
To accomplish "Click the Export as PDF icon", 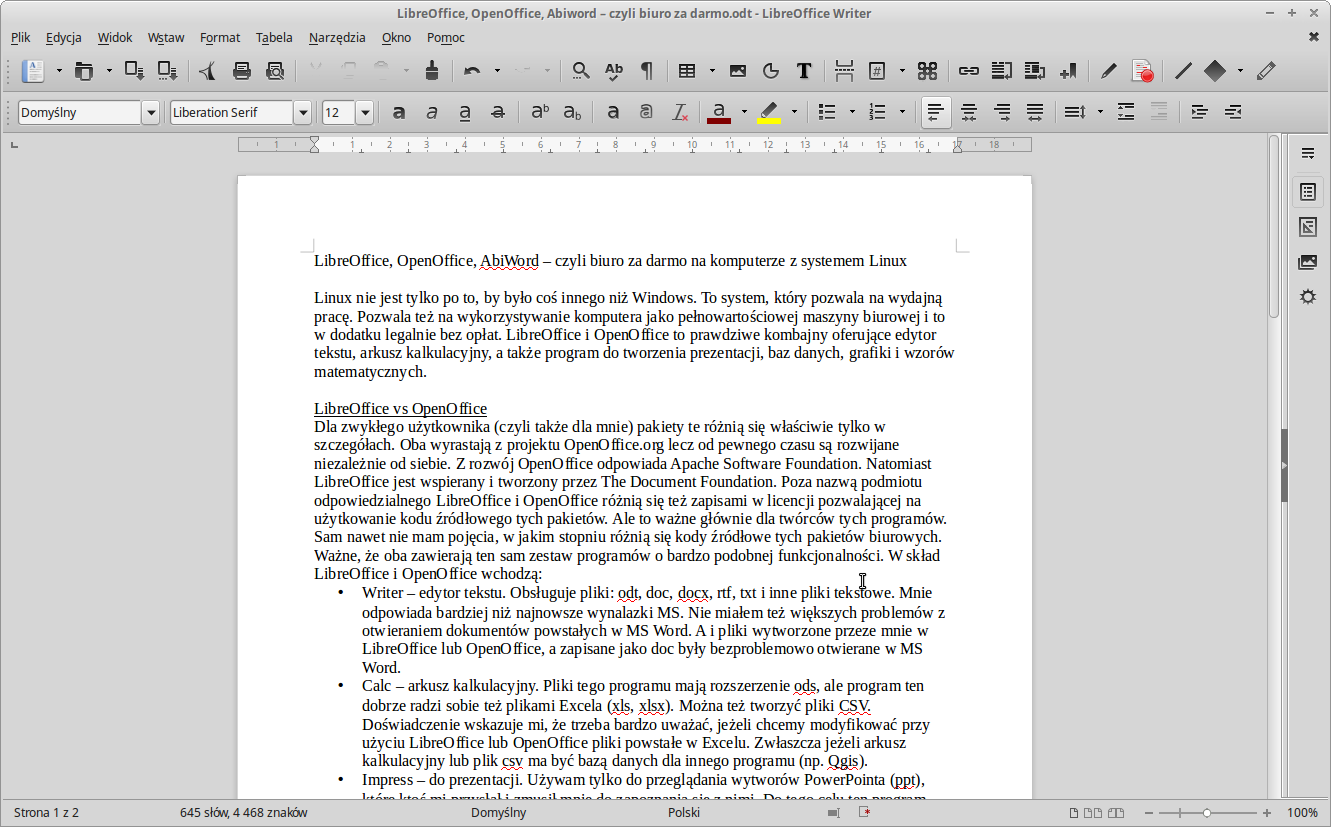I will [208, 71].
